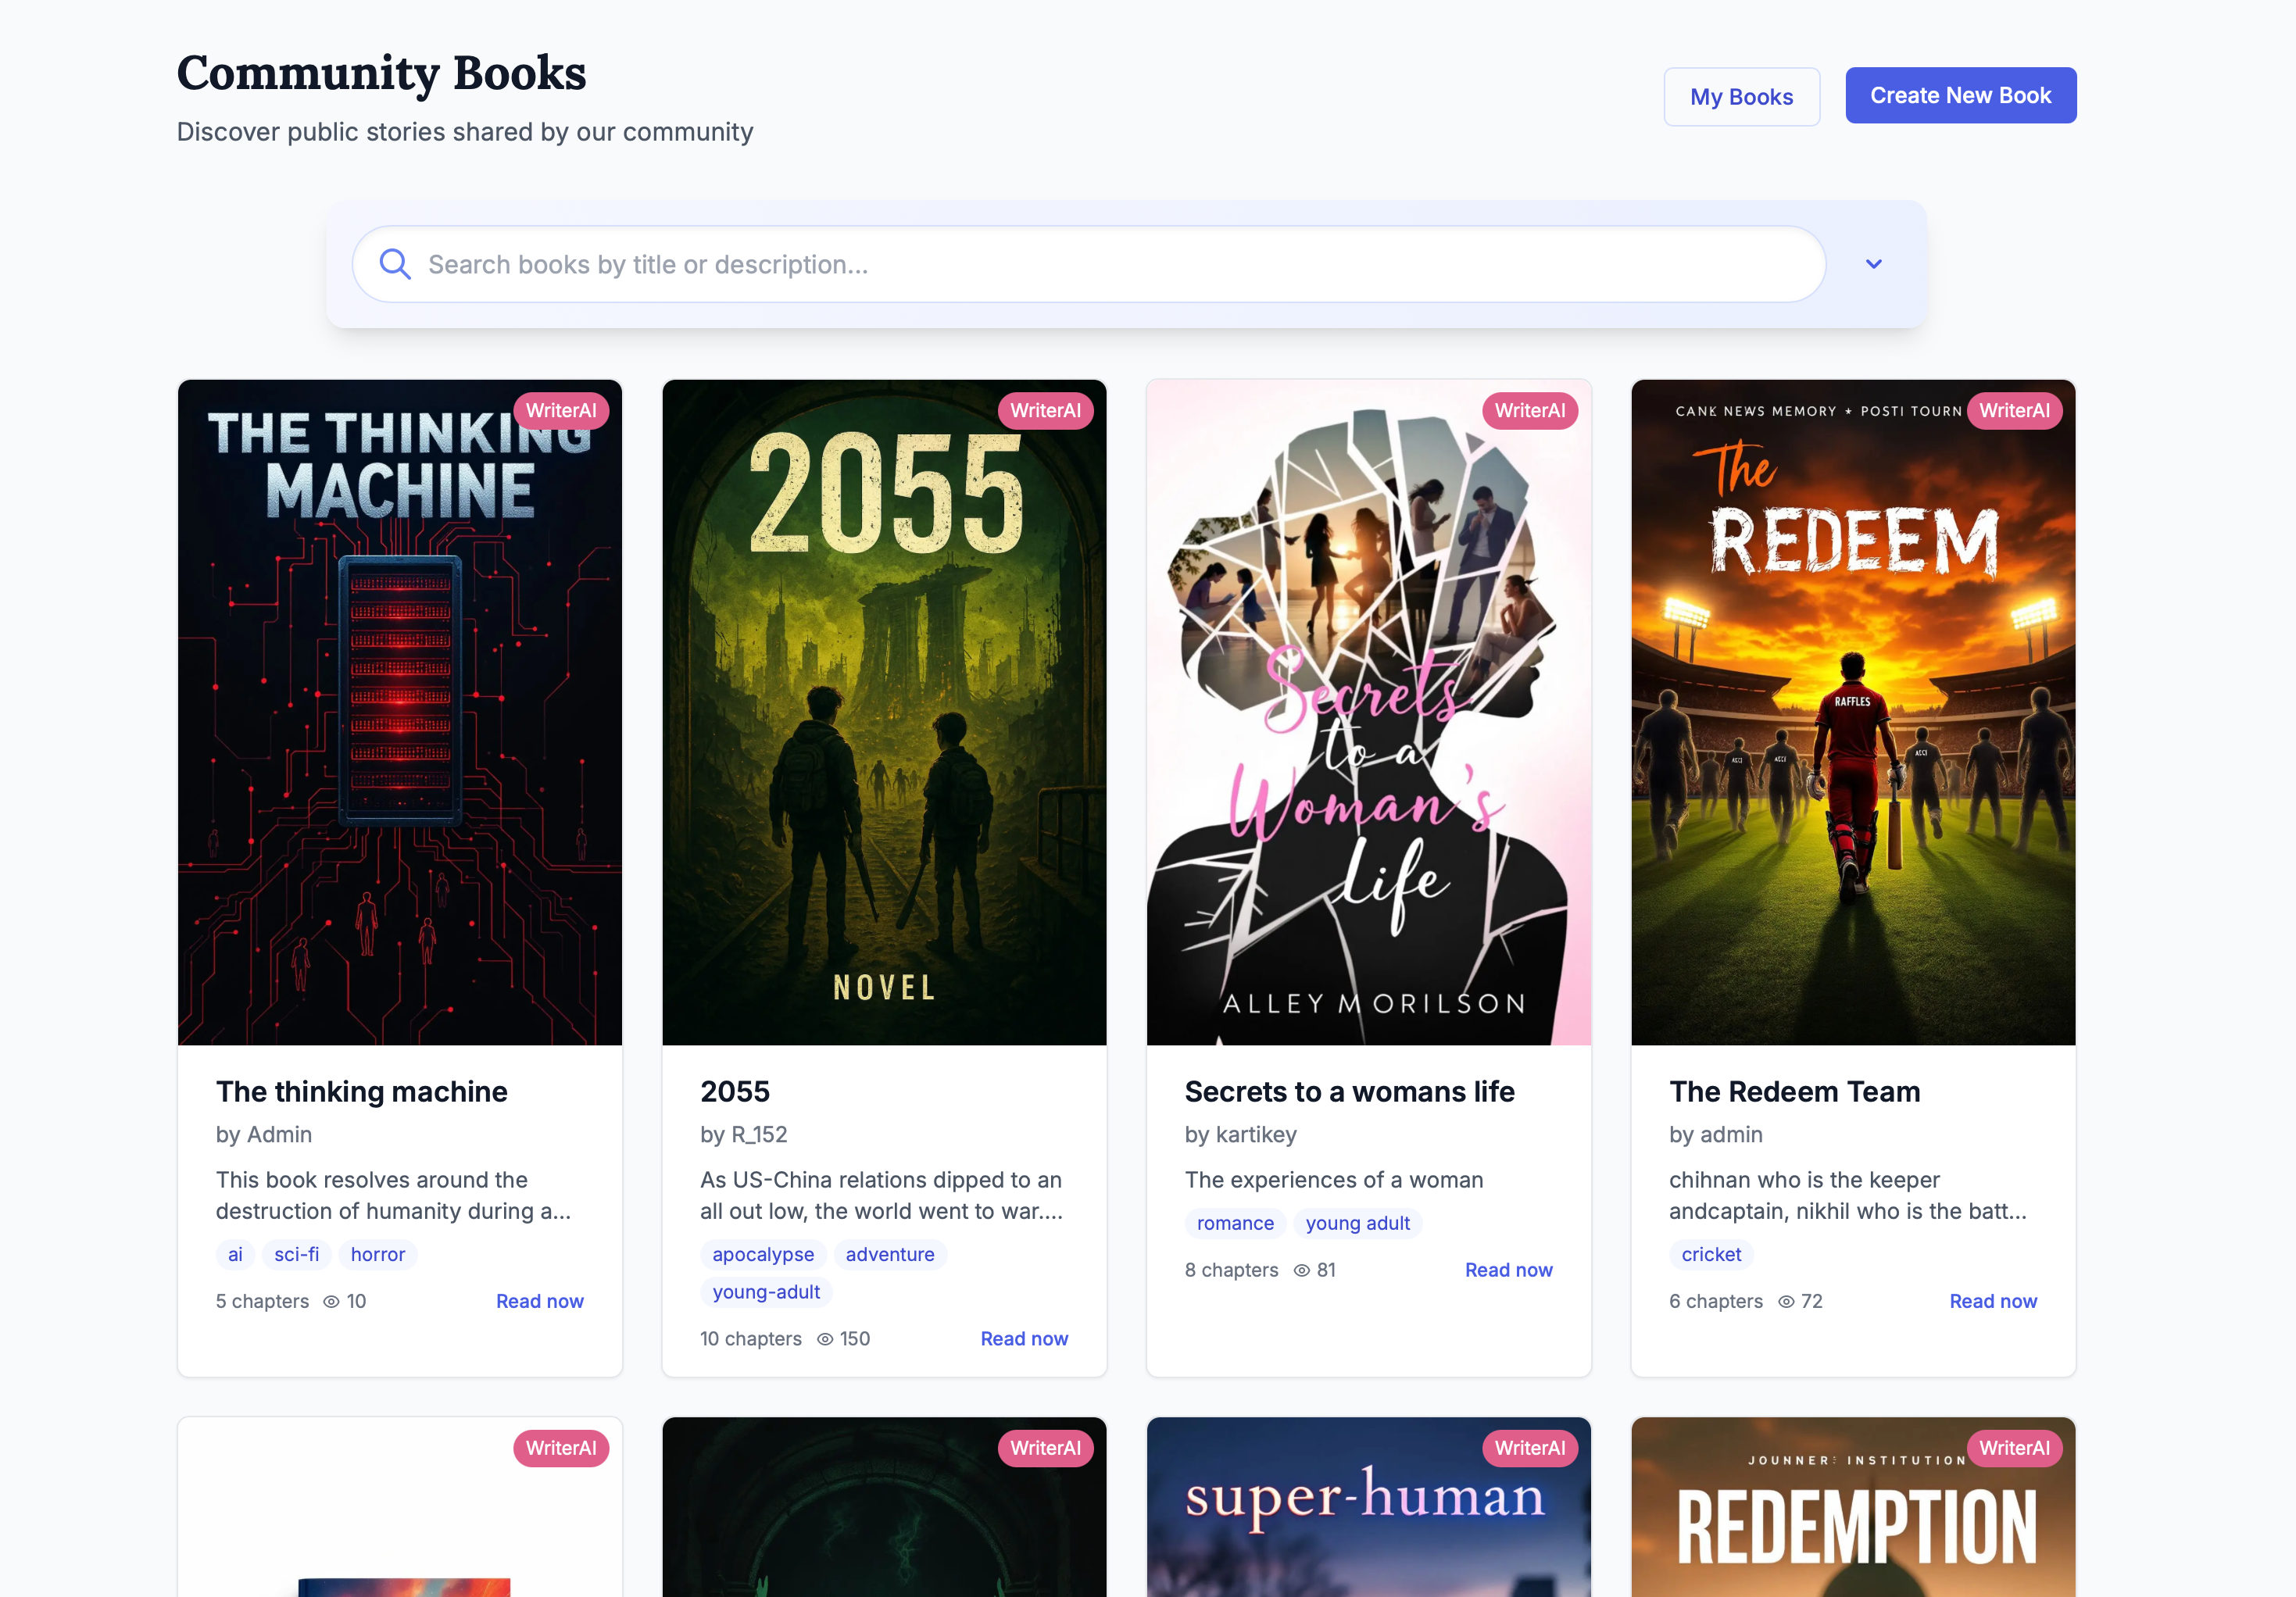Select the 'young adult' tag on Secrets
This screenshot has height=1597, width=2296.
[1357, 1223]
